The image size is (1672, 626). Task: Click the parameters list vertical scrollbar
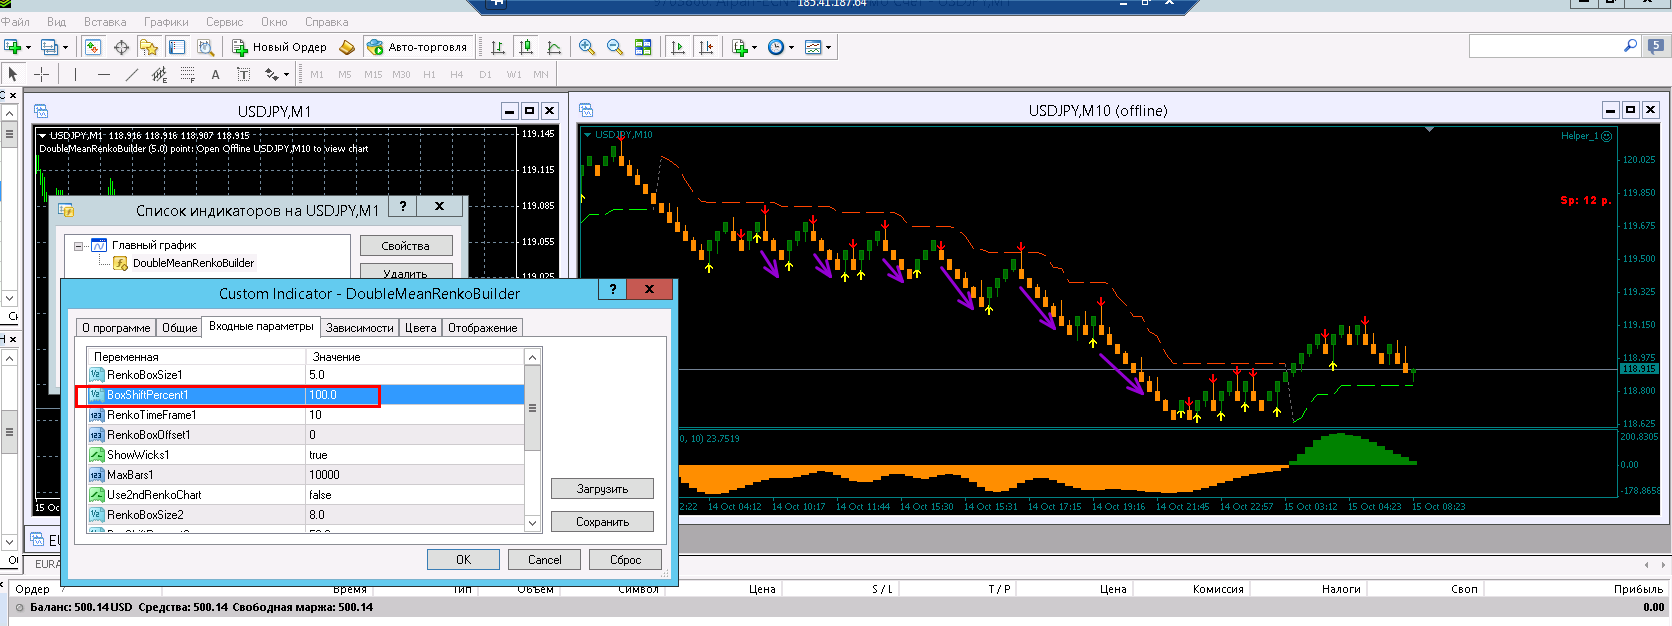532,440
